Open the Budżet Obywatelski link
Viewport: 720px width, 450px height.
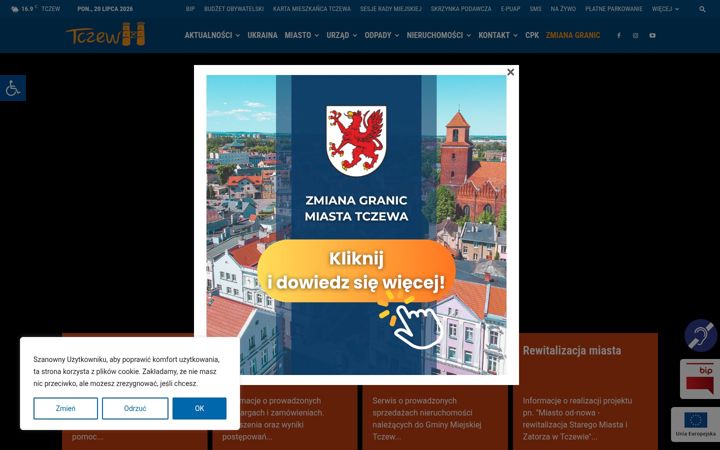point(234,9)
